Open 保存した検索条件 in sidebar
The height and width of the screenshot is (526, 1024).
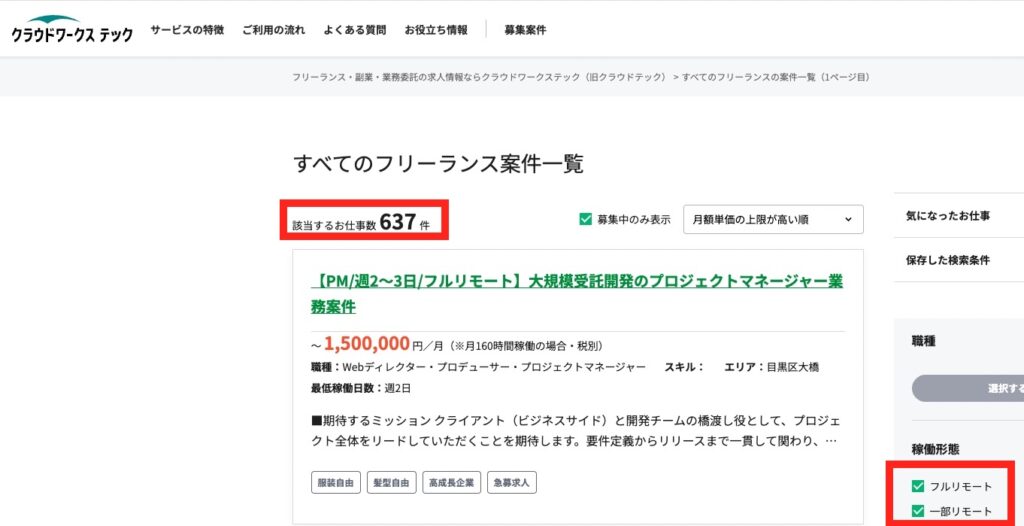point(947,260)
